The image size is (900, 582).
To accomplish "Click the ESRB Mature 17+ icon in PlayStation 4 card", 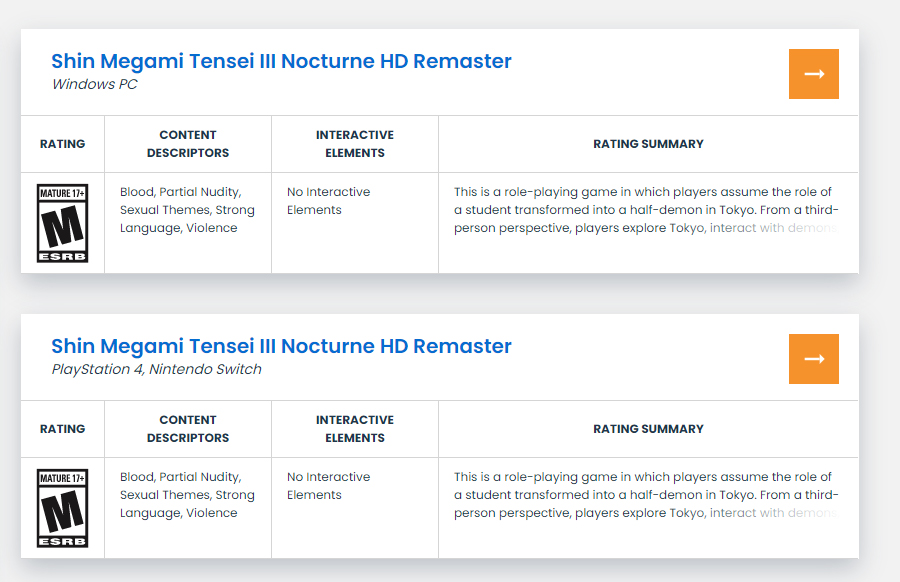I will (x=63, y=508).
